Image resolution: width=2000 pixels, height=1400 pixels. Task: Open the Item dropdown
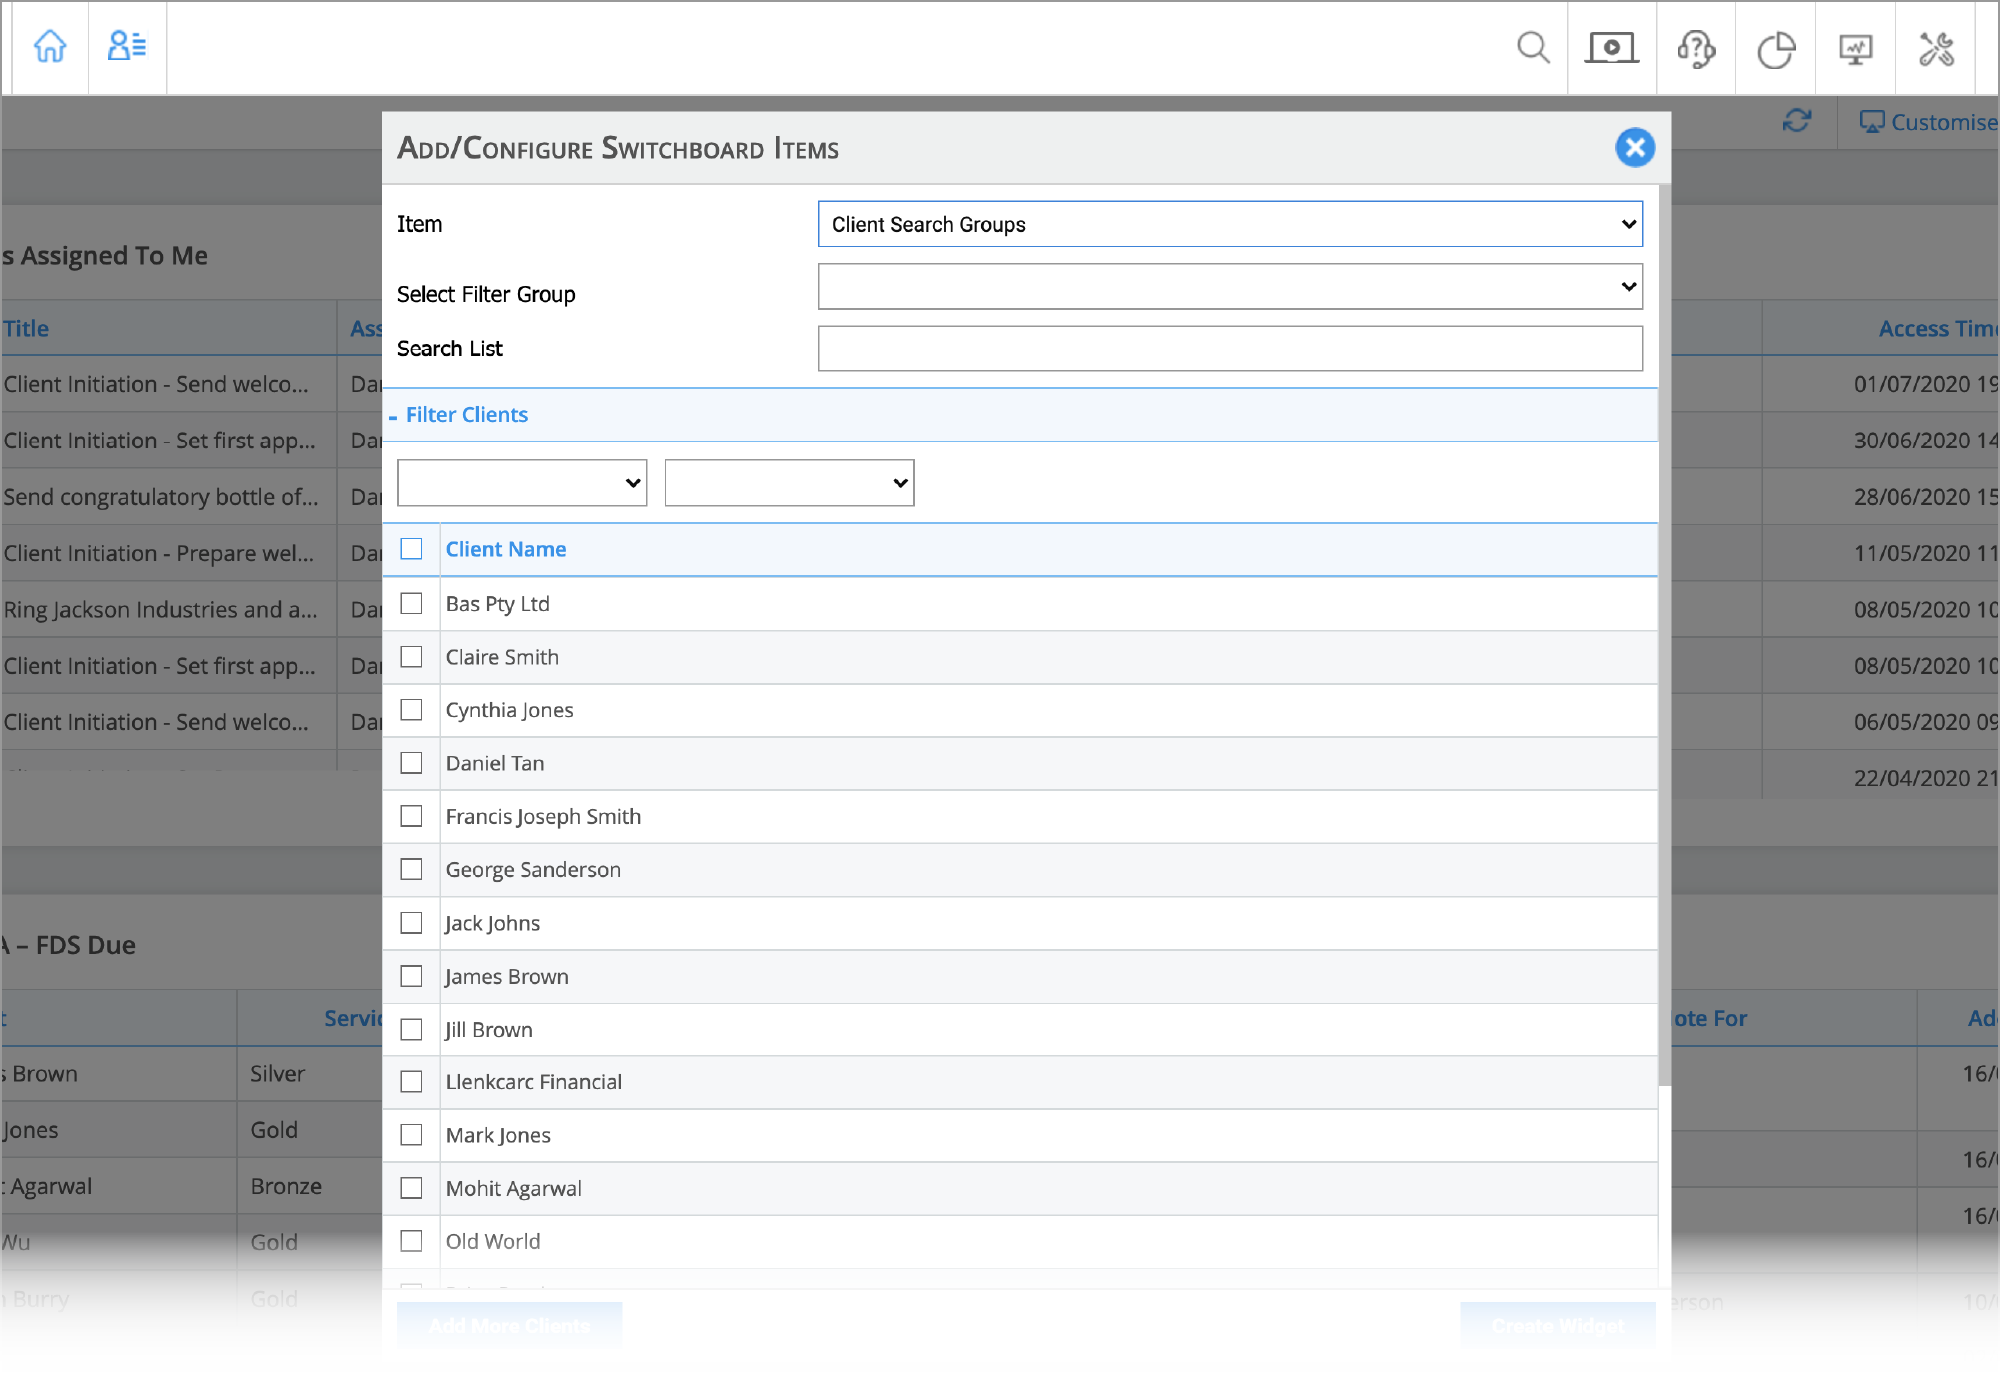[x=1230, y=224]
